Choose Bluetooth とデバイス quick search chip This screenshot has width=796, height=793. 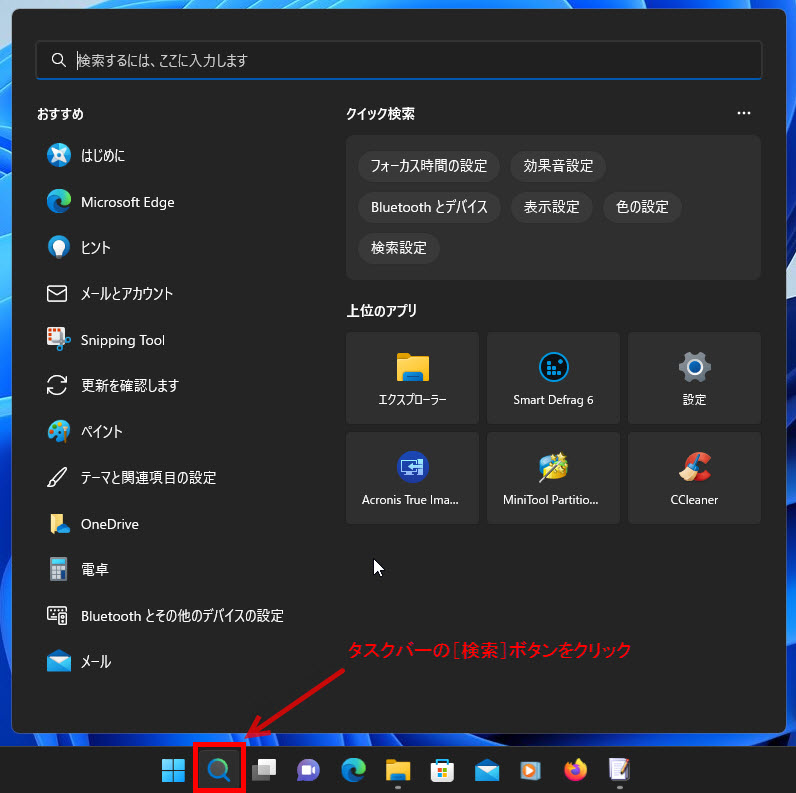(429, 207)
